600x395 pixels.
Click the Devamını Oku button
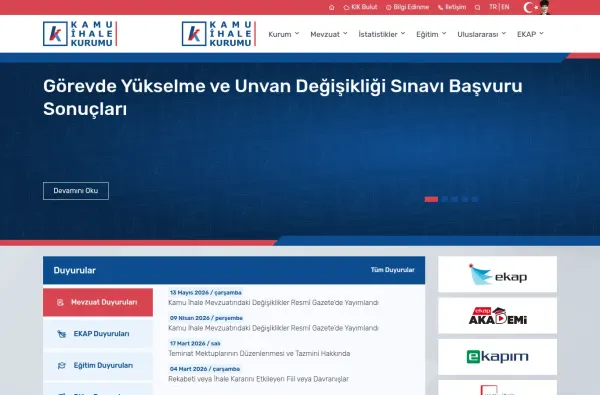[76, 191]
